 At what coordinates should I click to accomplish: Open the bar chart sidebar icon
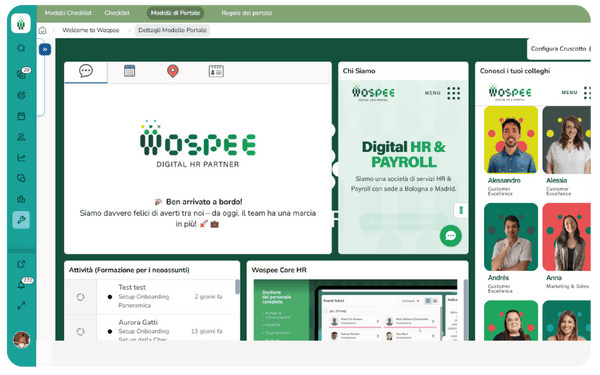click(x=21, y=199)
